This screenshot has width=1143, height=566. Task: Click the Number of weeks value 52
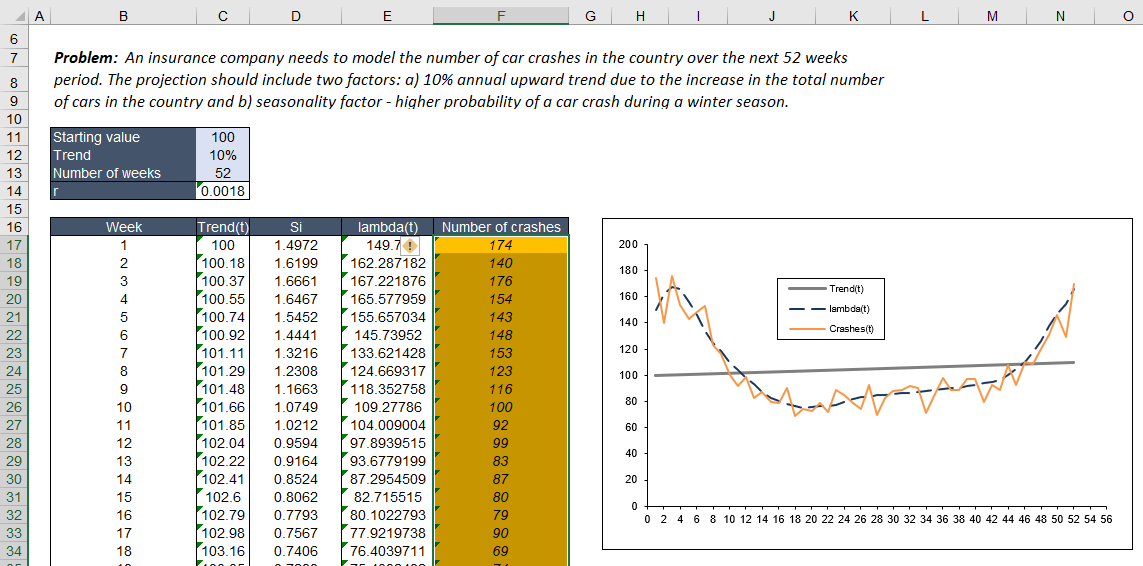coord(223,173)
